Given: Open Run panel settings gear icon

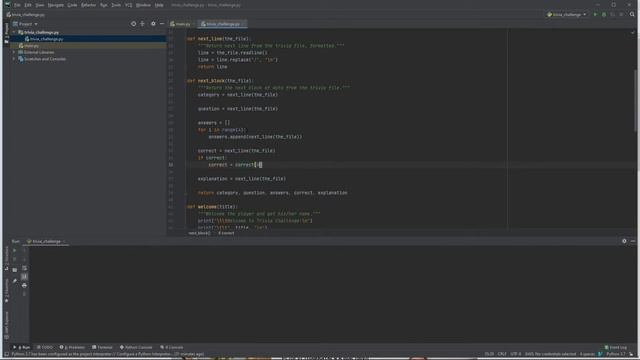Looking at the screenshot, I should [624, 241].
